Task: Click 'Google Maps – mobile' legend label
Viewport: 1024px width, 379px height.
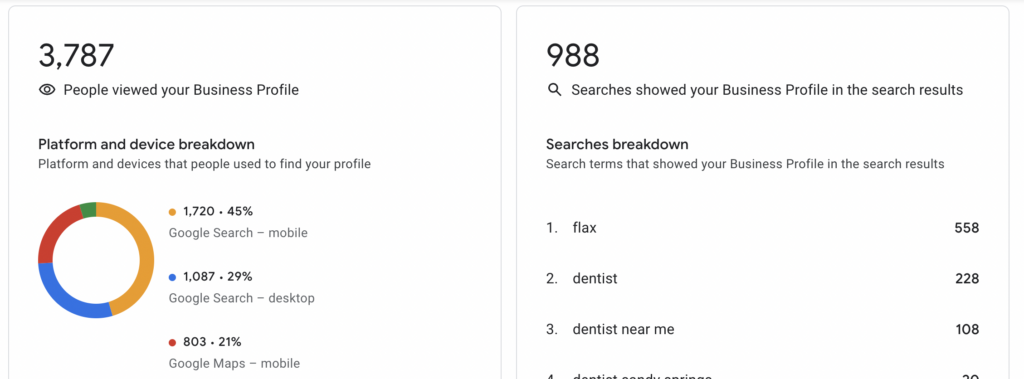Action: pos(234,363)
